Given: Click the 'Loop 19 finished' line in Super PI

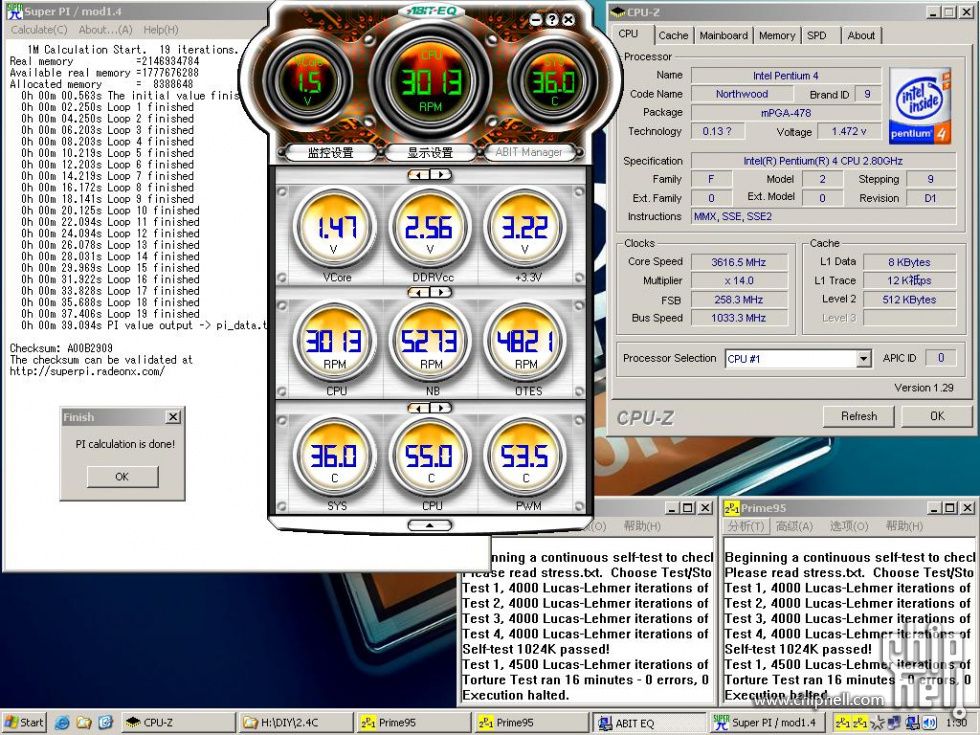Looking at the screenshot, I should click(x=153, y=314).
